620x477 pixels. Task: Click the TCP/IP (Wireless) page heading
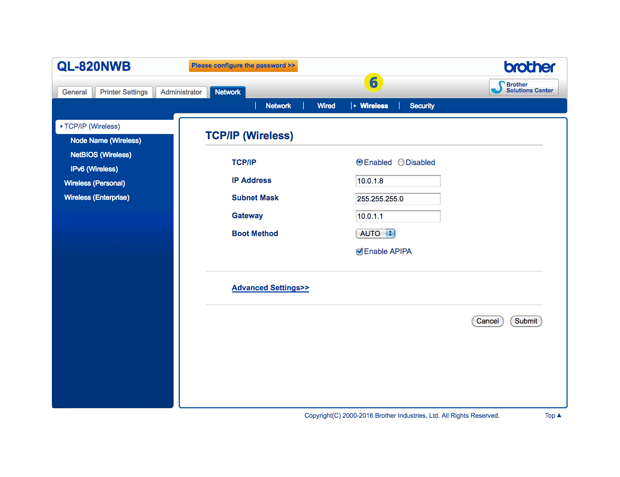[249, 136]
